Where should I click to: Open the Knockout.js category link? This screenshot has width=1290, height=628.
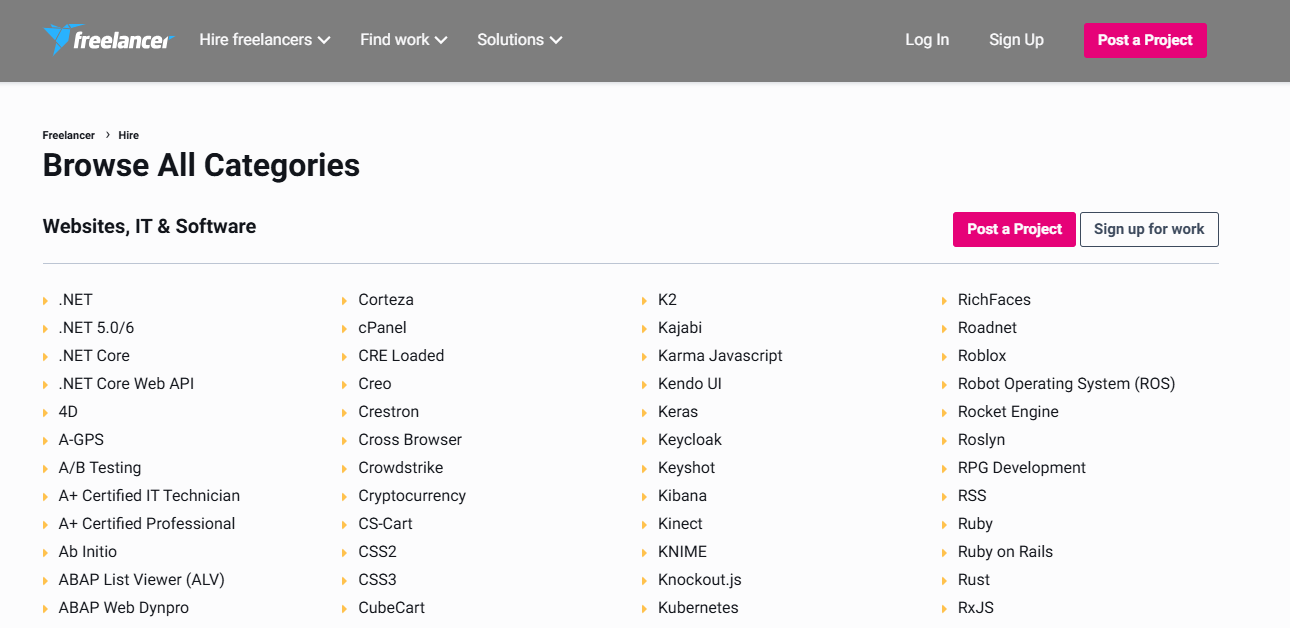tap(699, 580)
